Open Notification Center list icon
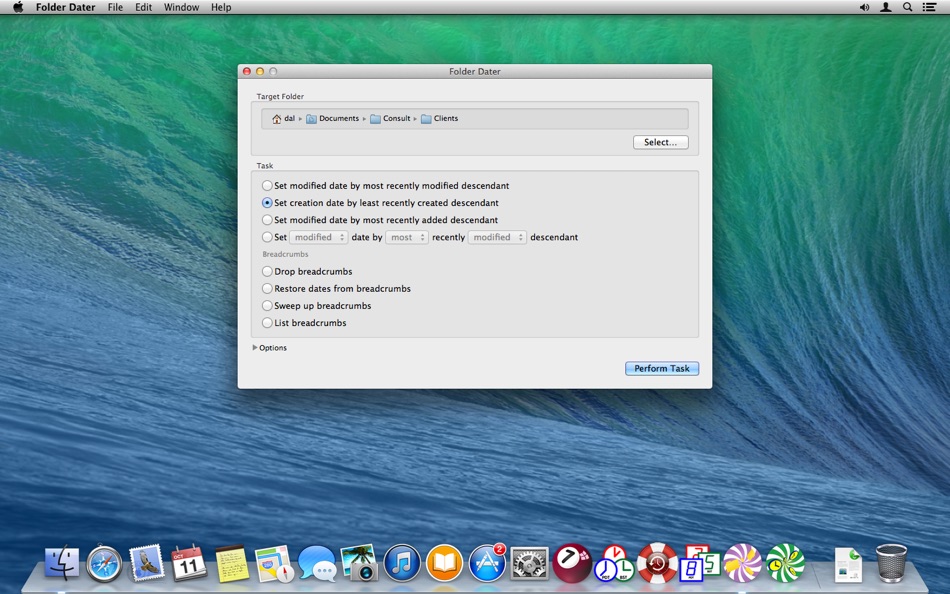This screenshot has width=950, height=594. click(x=929, y=7)
